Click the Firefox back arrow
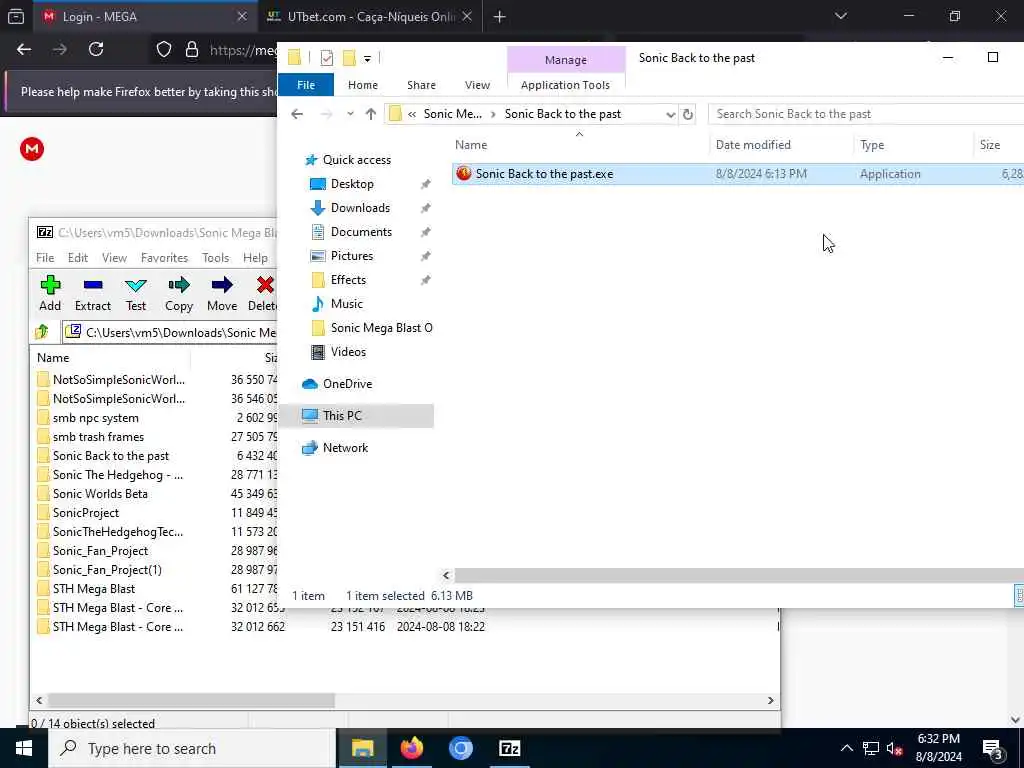The width and height of the screenshot is (1024, 768). click(x=24, y=49)
